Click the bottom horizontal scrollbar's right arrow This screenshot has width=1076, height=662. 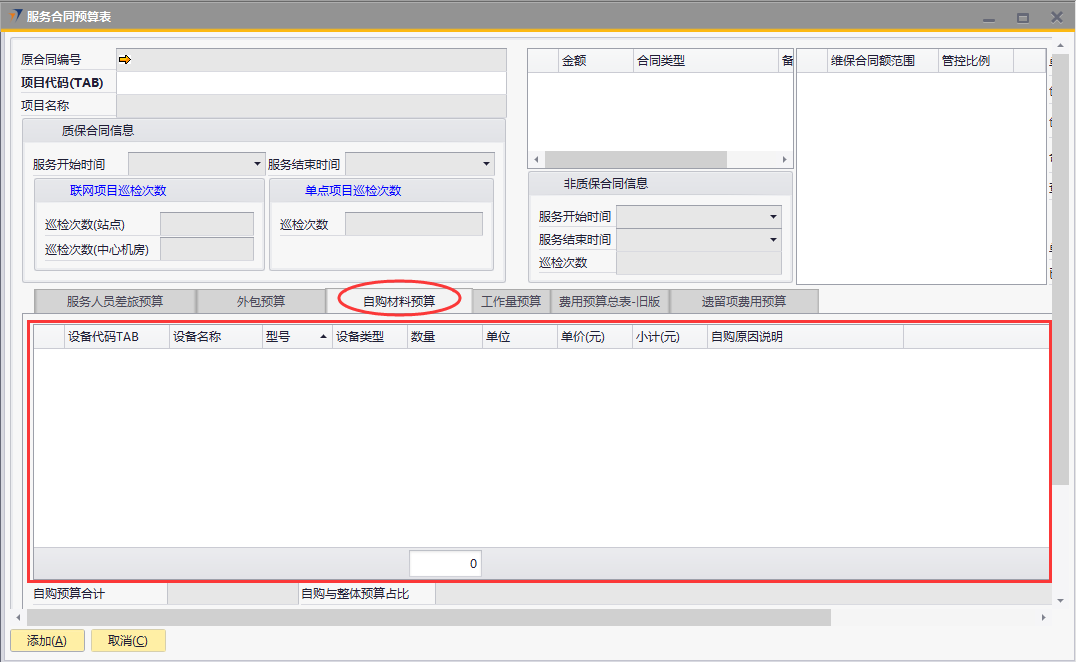(1045, 618)
